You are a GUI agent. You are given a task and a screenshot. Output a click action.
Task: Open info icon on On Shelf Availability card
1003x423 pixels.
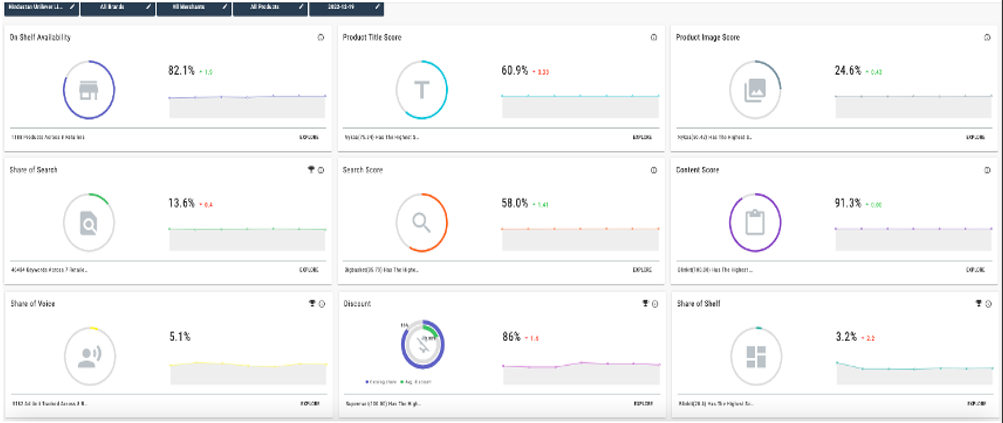(x=321, y=38)
